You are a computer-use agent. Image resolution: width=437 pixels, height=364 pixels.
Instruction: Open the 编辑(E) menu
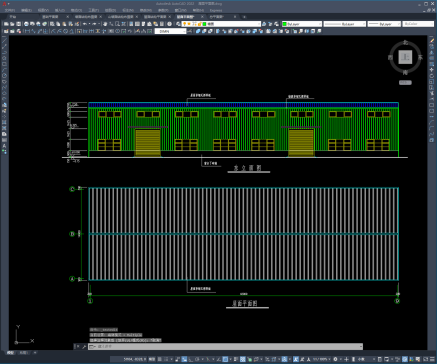tap(26, 10)
